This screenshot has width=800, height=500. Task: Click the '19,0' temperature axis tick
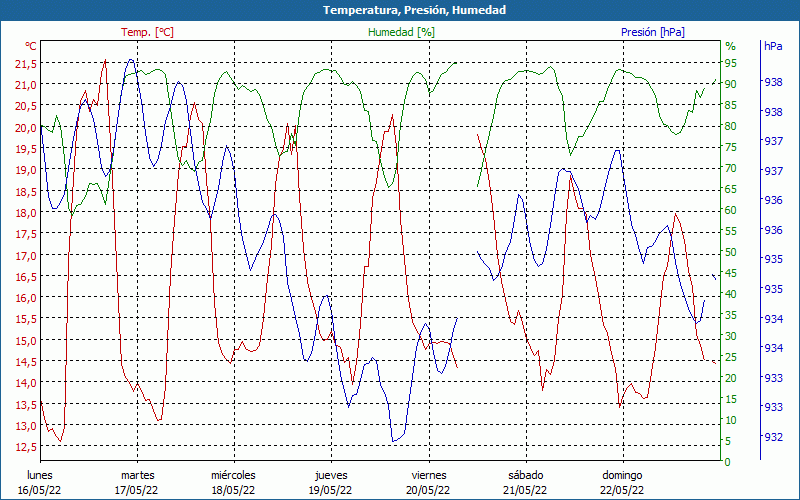(27, 170)
